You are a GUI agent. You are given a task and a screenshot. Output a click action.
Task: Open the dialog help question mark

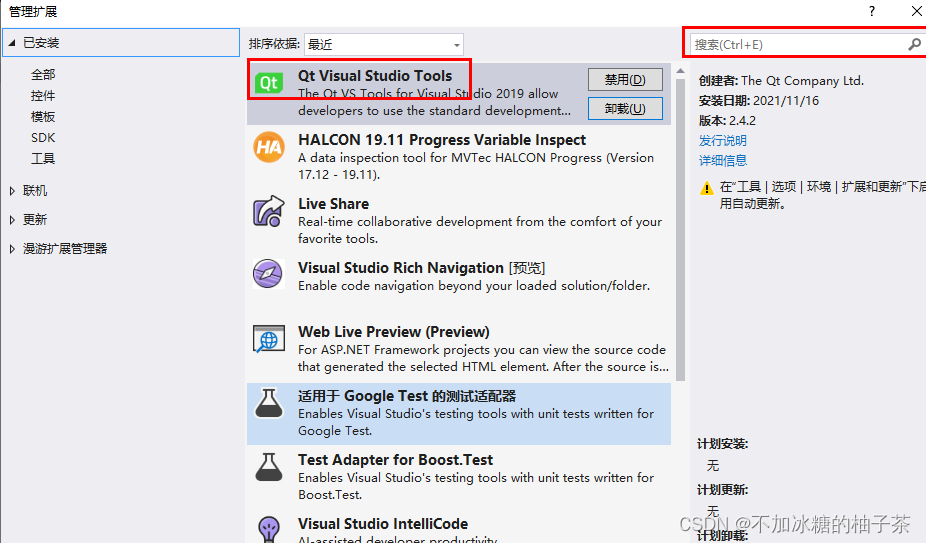point(872,11)
